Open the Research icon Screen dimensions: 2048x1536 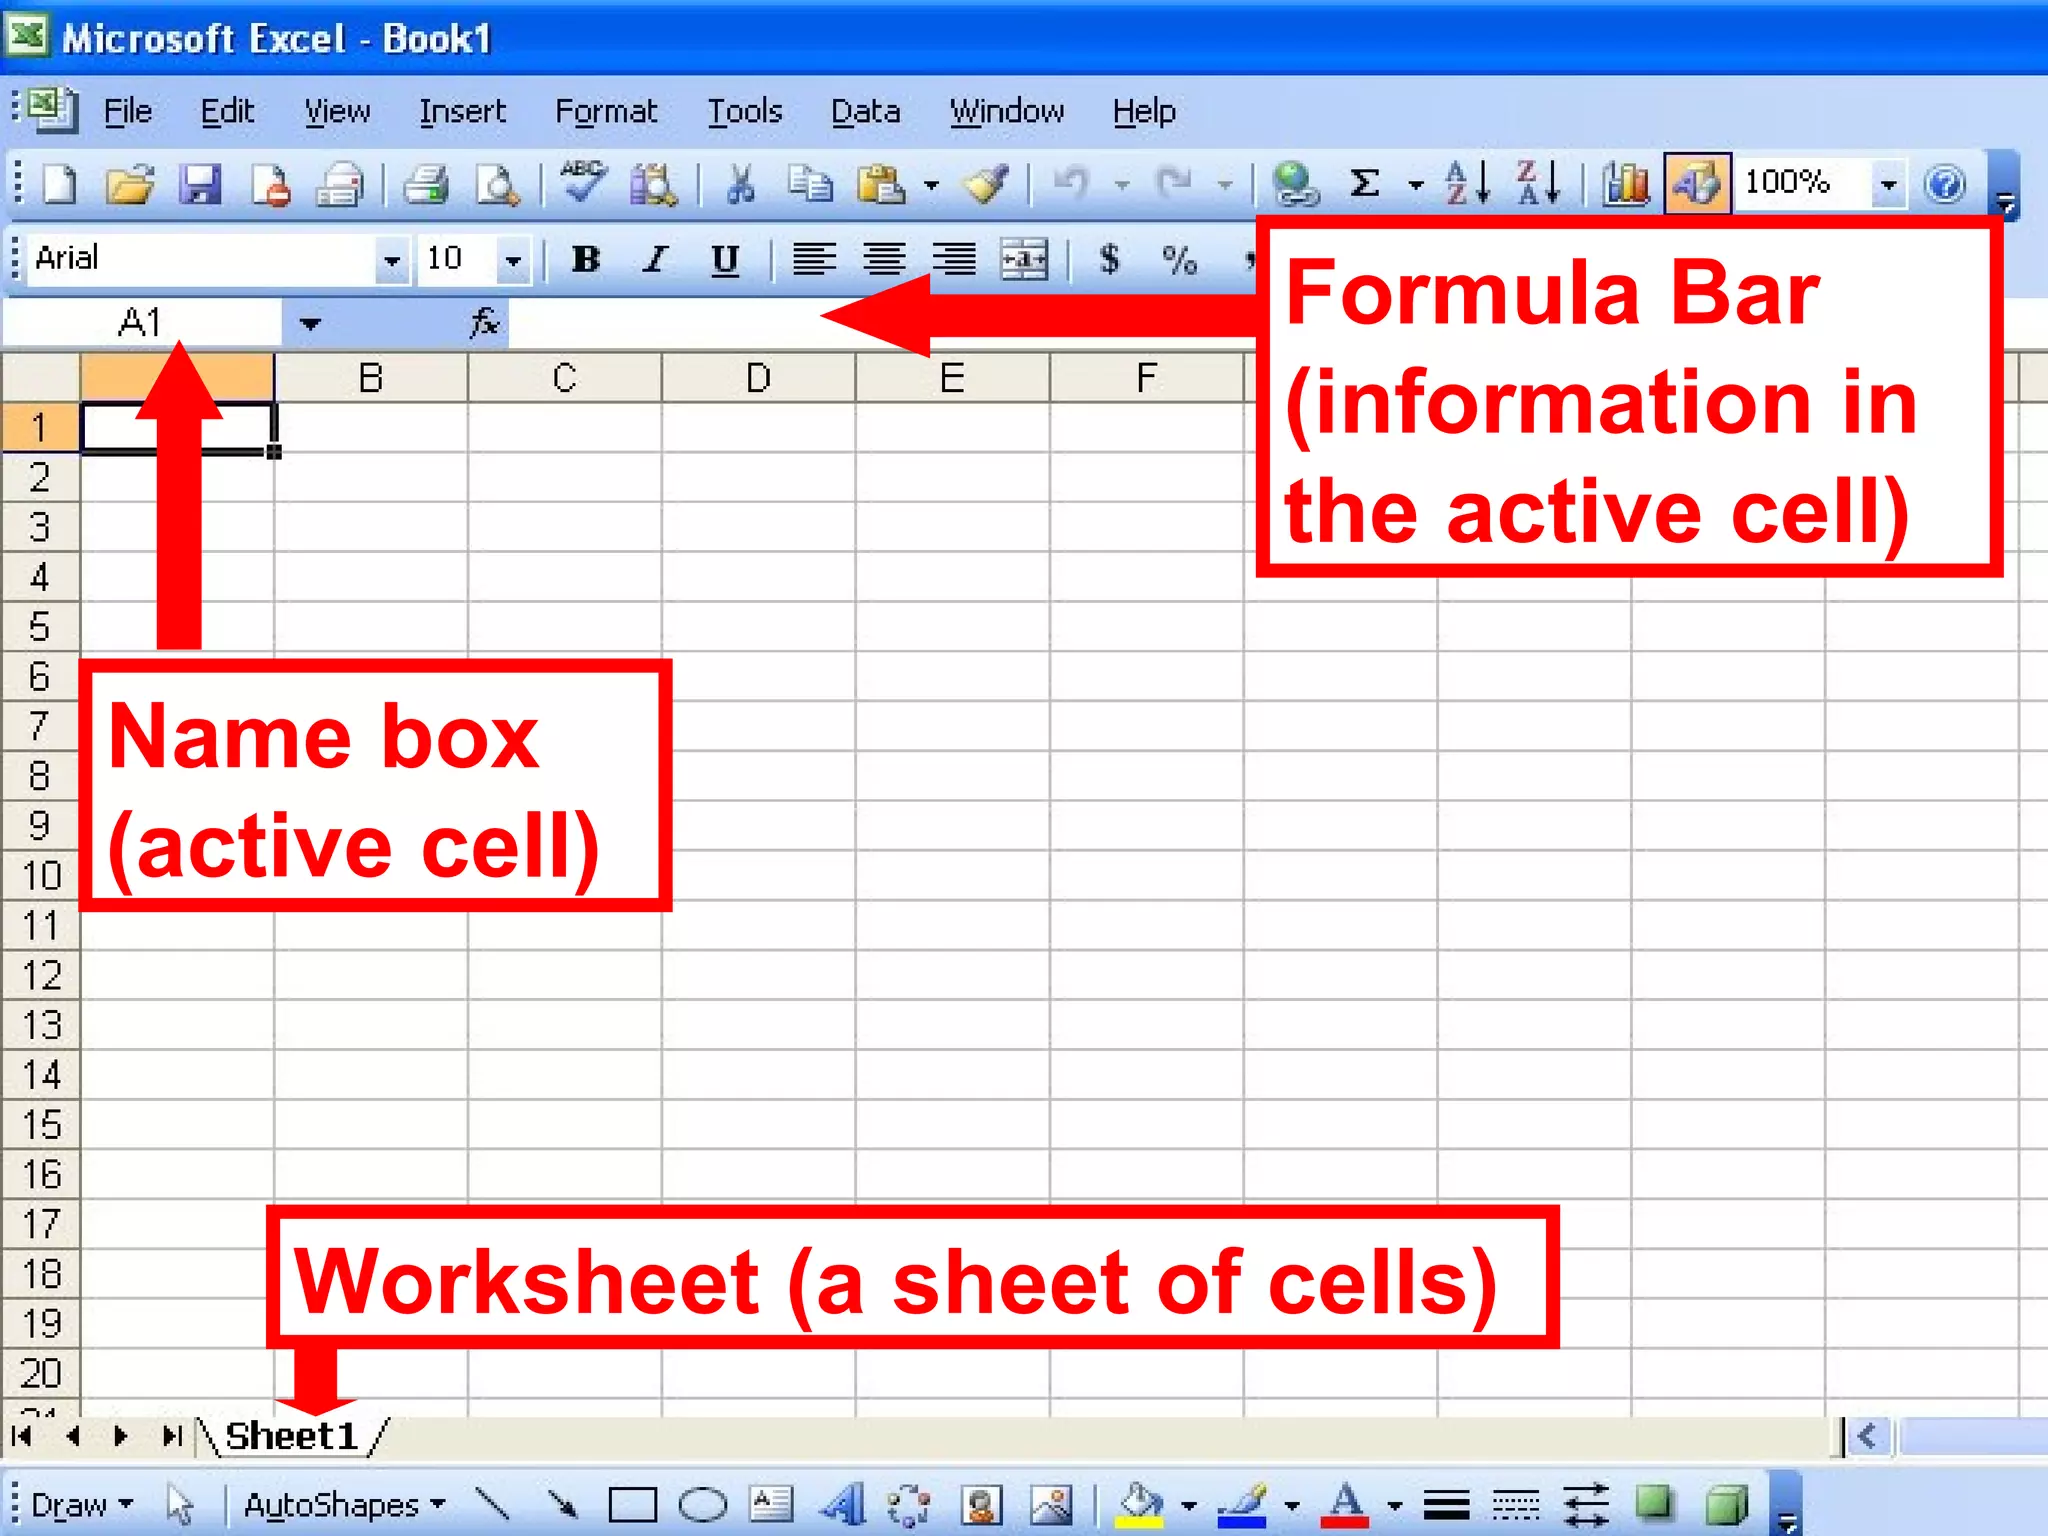[653, 185]
